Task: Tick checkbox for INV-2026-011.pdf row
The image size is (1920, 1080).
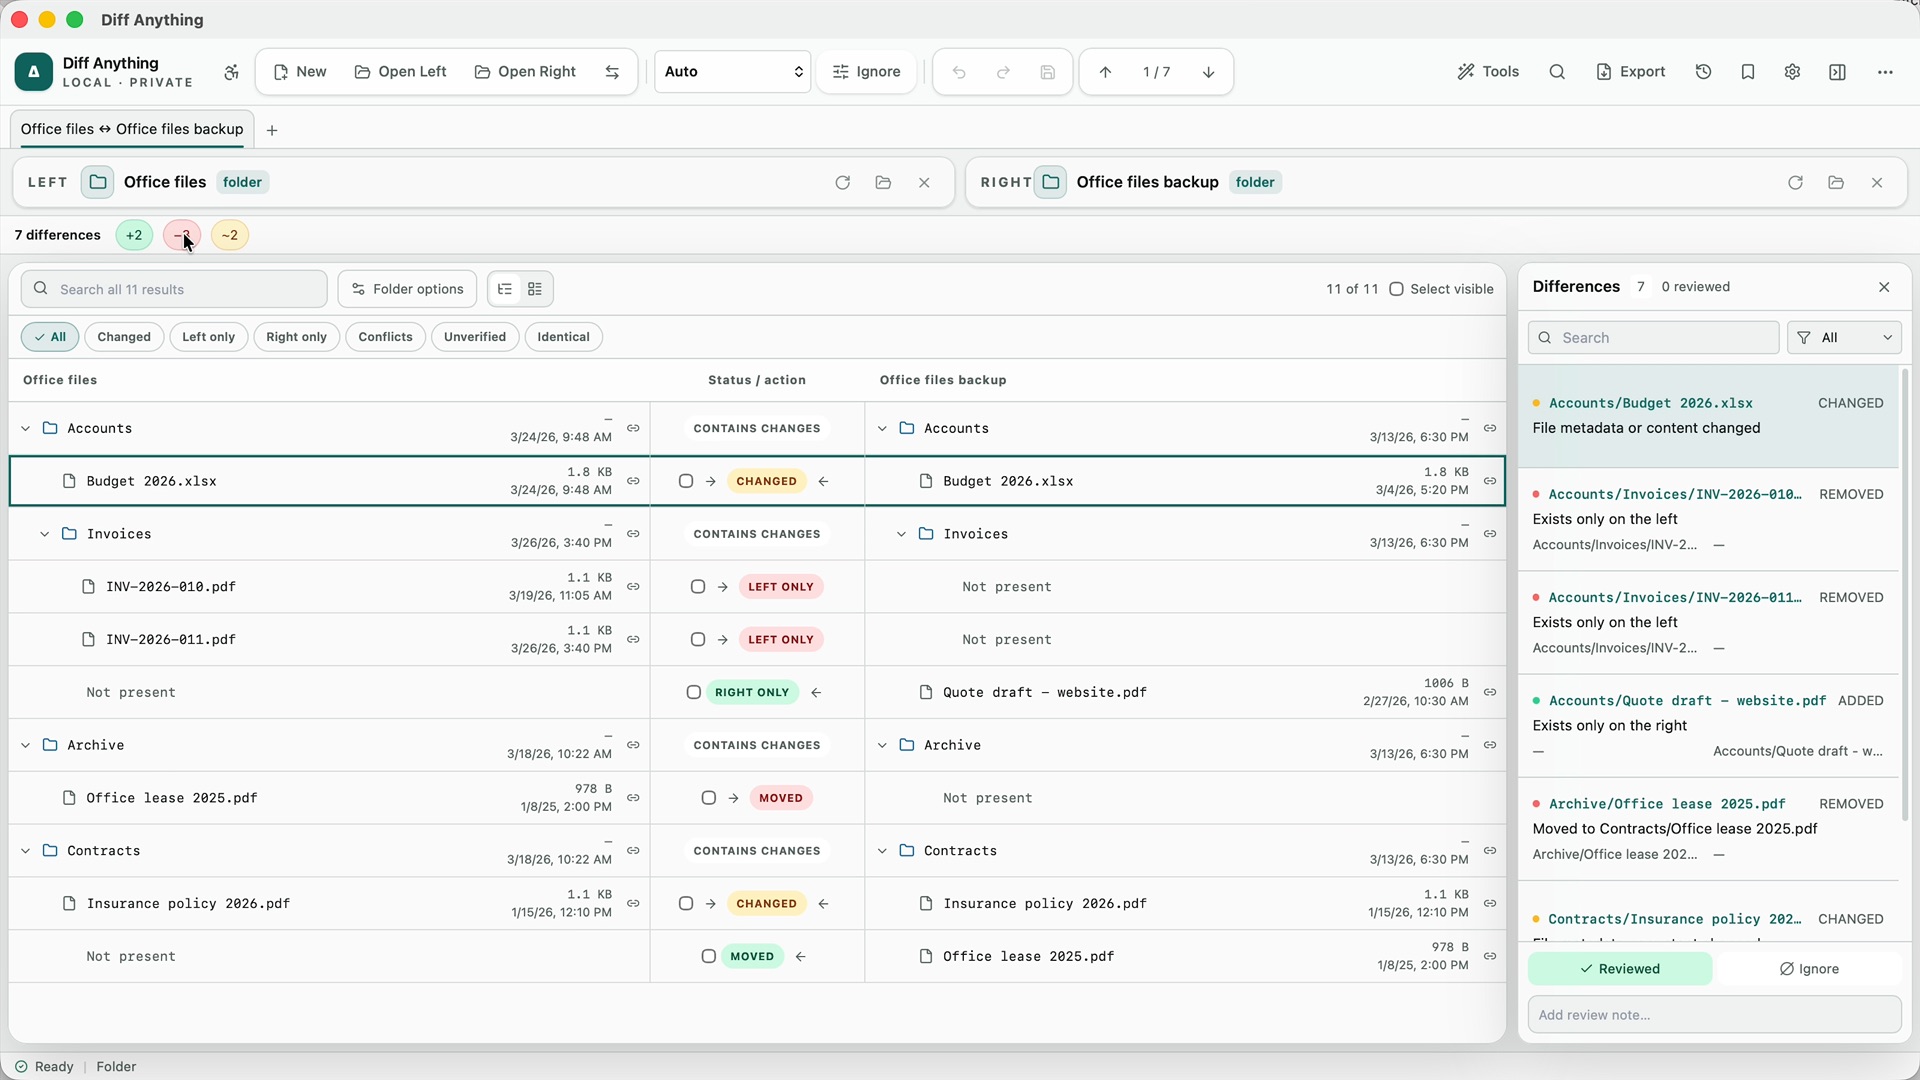Action: [x=698, y=640]
